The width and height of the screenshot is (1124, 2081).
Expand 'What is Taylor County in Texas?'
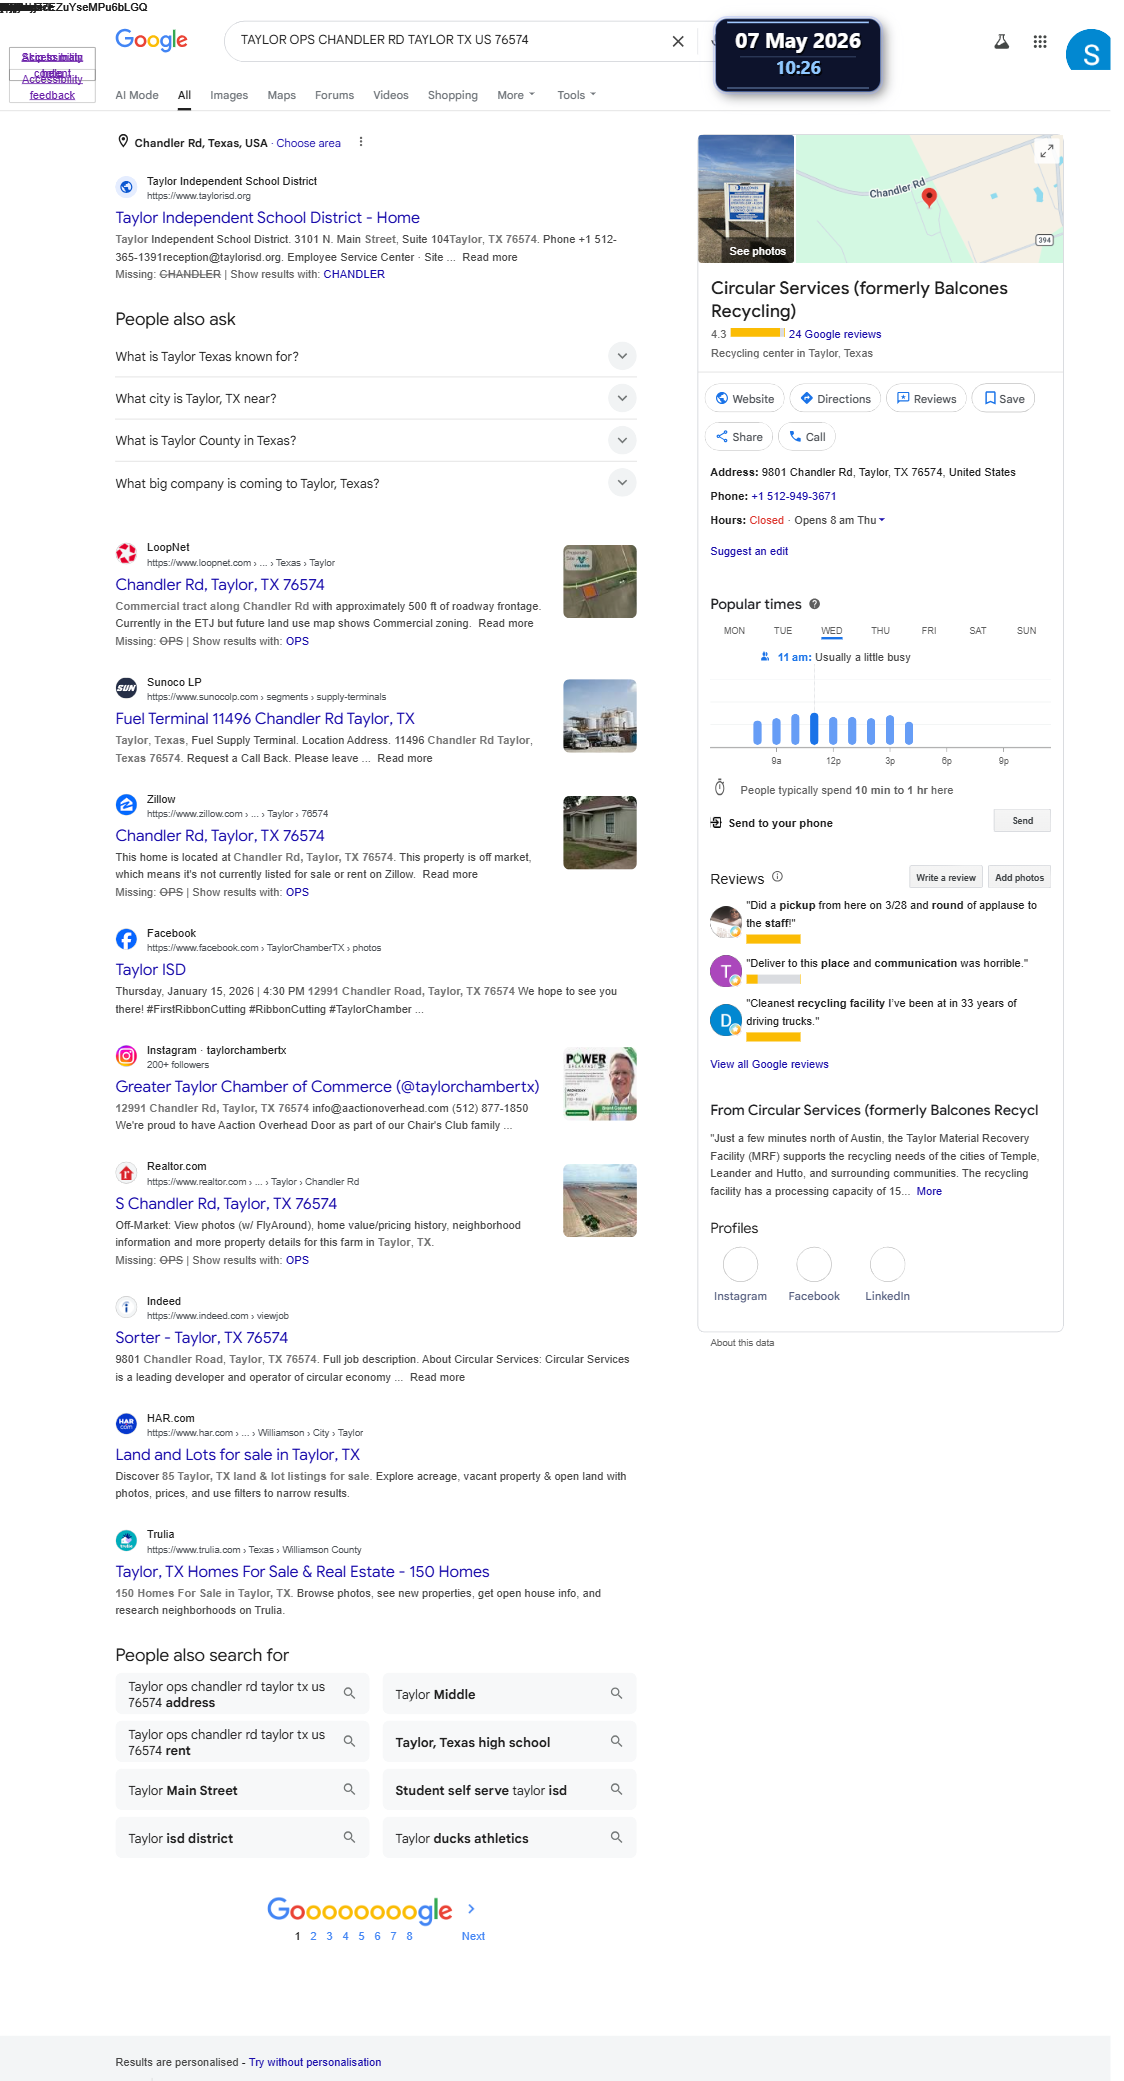click(375, 440)
